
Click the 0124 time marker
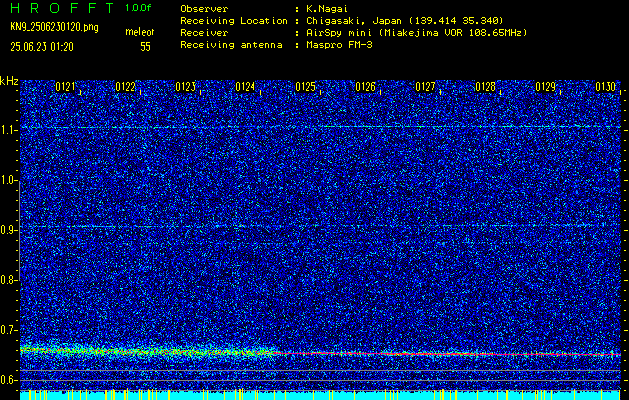[245, 87]
